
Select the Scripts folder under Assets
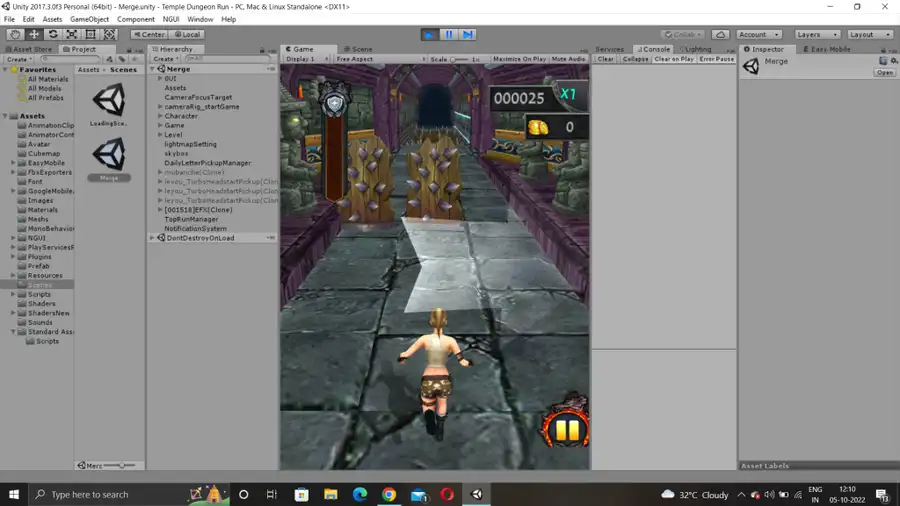[x=39, y=294]
